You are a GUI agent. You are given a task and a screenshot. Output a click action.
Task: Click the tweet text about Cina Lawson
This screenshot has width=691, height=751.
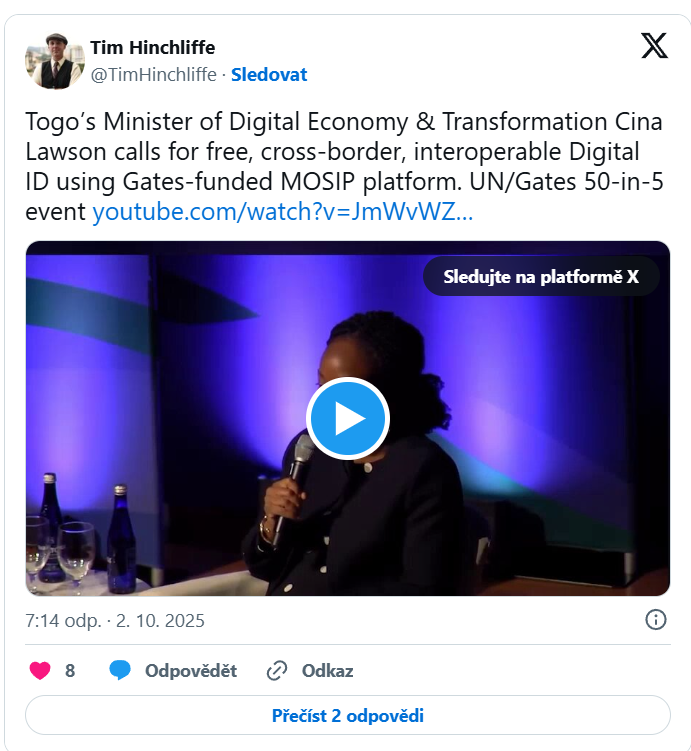[344, 166]
